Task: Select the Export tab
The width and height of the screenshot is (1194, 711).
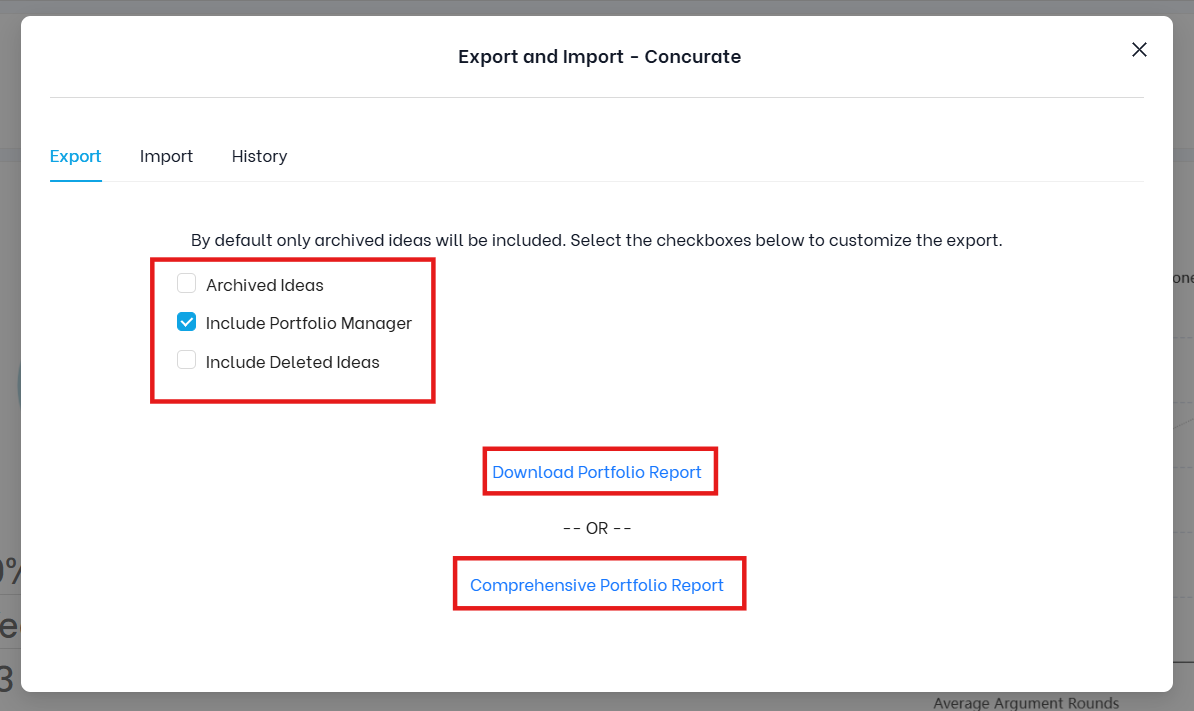Action: tap(76, 156)
